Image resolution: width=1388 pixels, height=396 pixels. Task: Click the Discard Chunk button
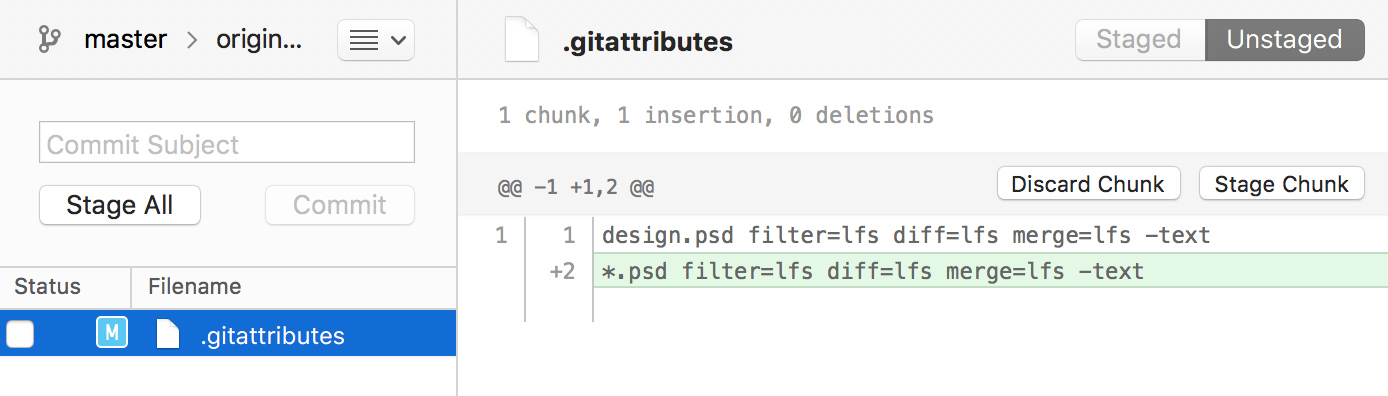pos(1088,184)
